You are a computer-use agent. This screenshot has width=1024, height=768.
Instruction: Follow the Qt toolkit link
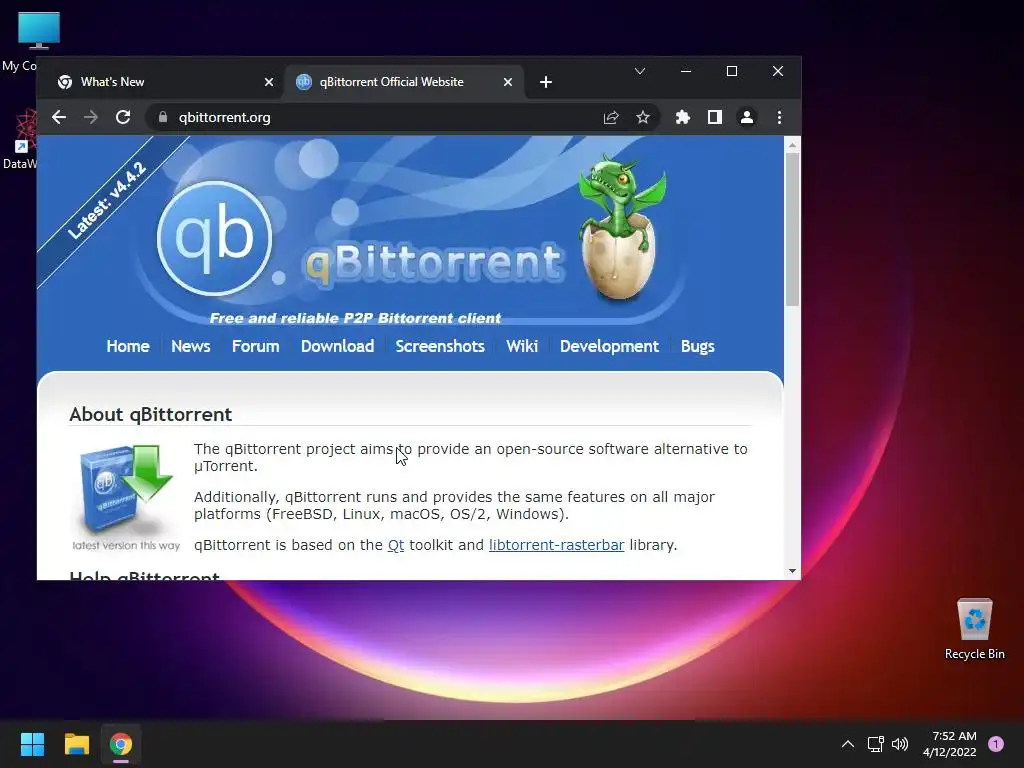(396, 545)
